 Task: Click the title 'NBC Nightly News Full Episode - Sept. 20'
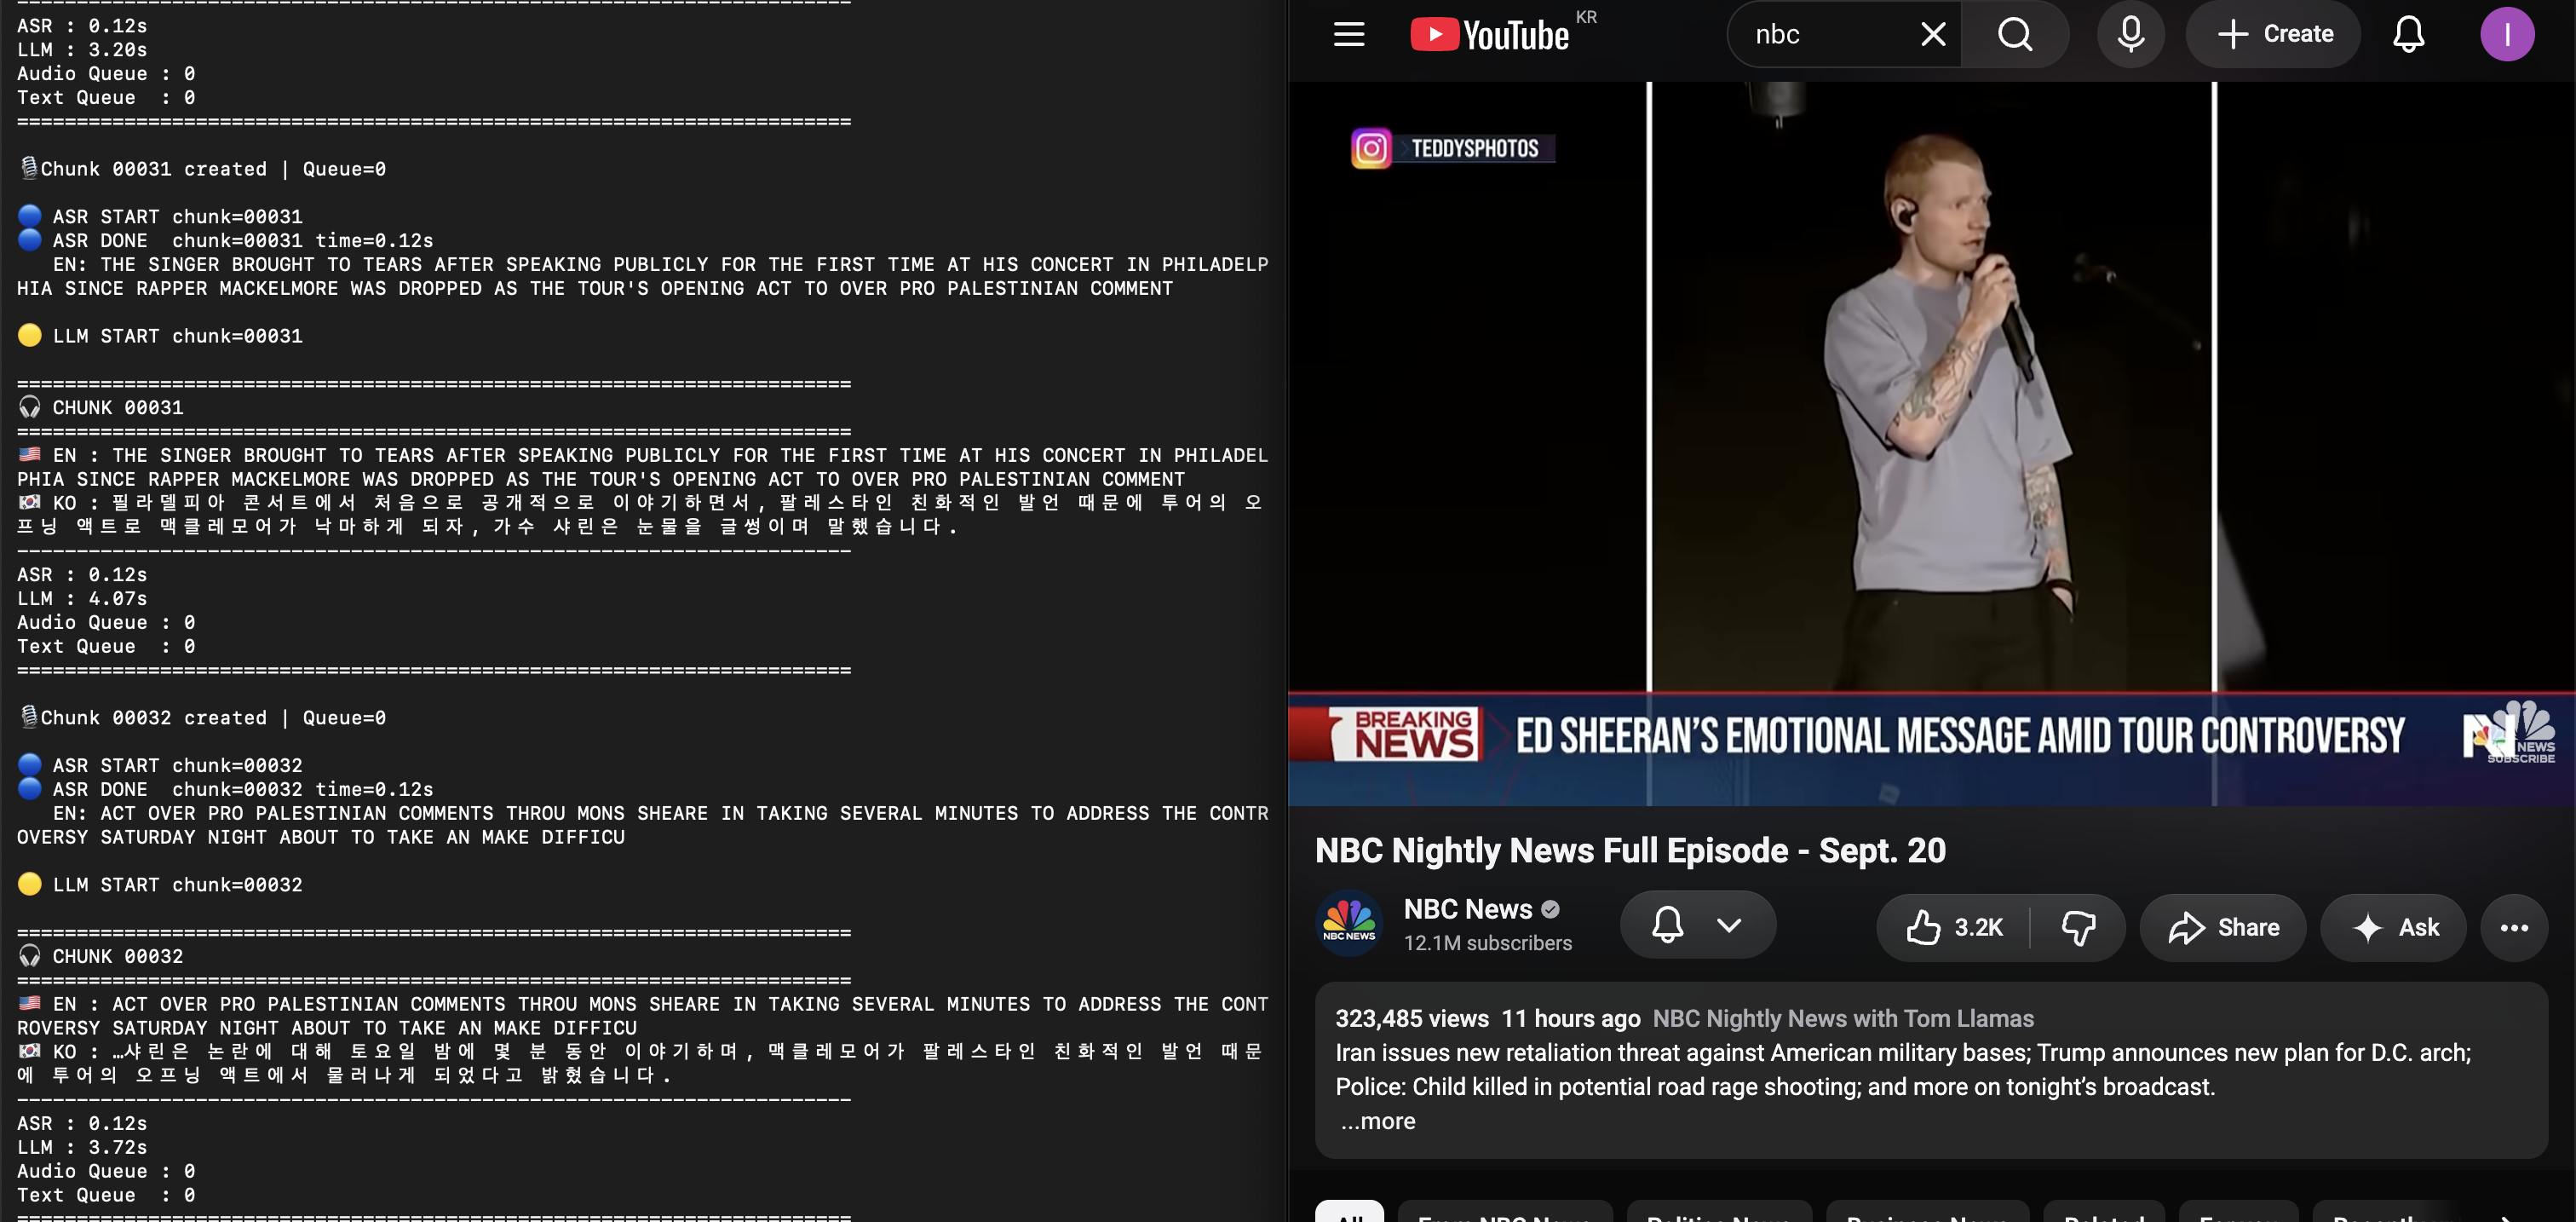[1630, 850]
